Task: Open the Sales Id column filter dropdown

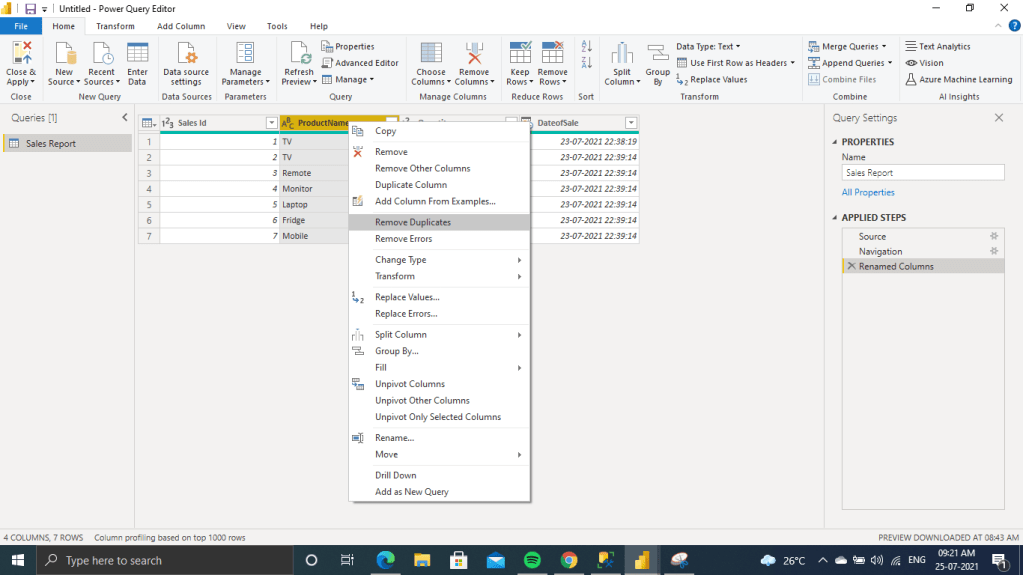Action: point(271,123)
